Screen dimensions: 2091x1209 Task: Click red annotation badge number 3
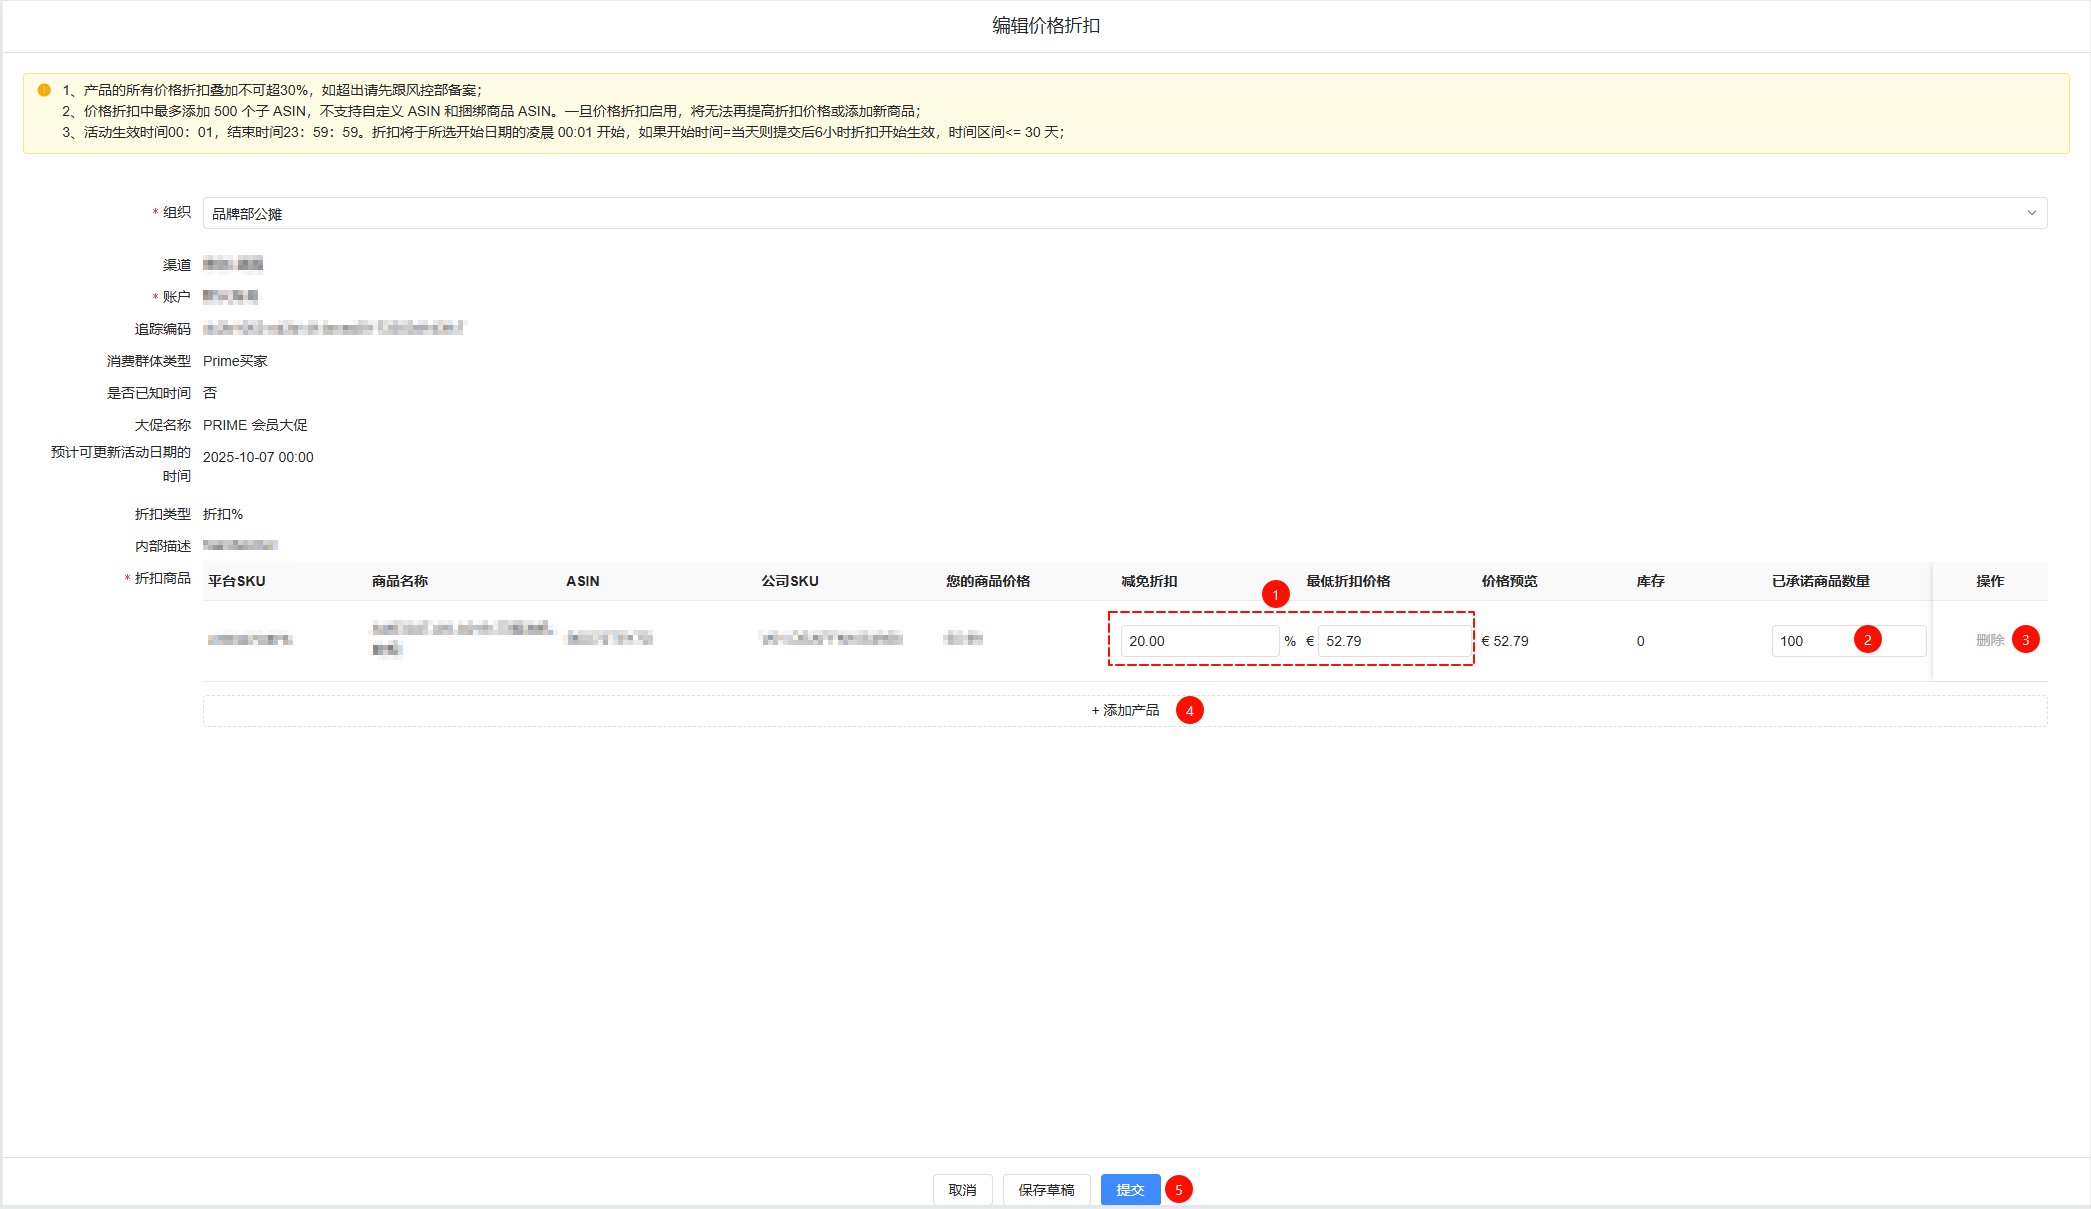coord(2025,640)
